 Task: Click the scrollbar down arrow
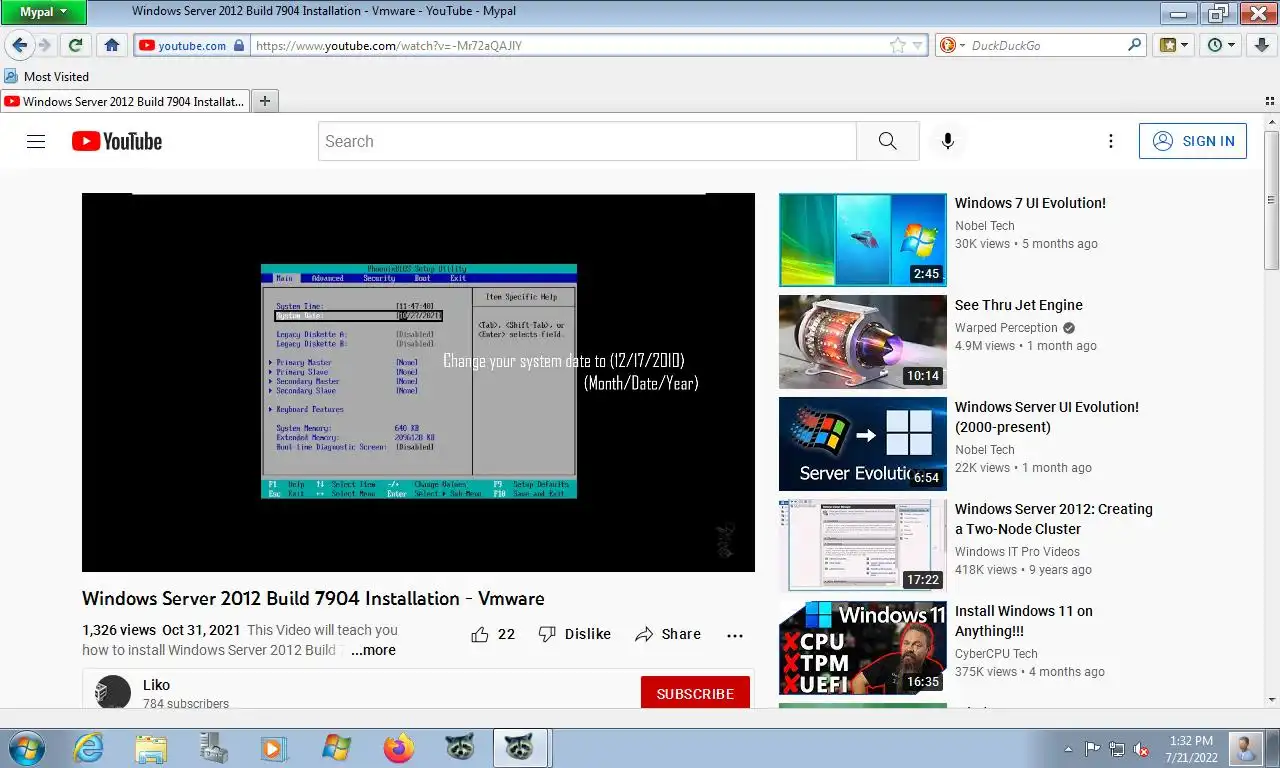1271,700
